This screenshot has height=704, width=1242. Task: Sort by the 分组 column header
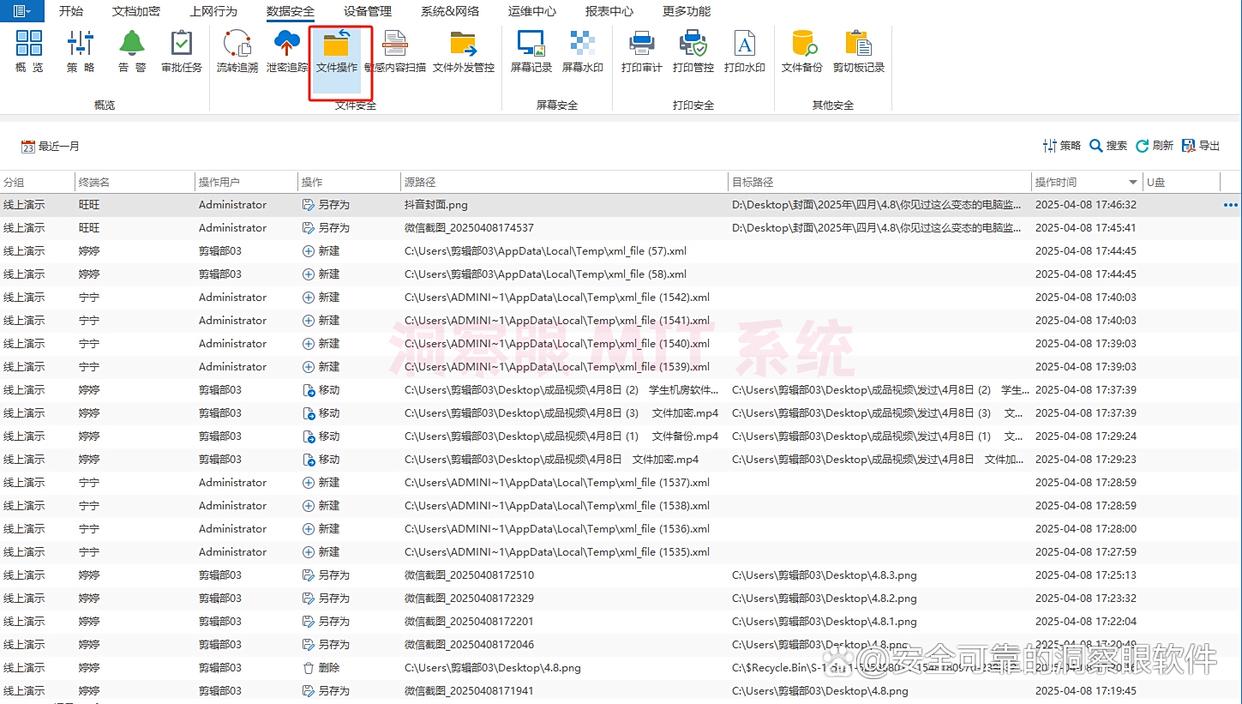(x=37, y=182)
